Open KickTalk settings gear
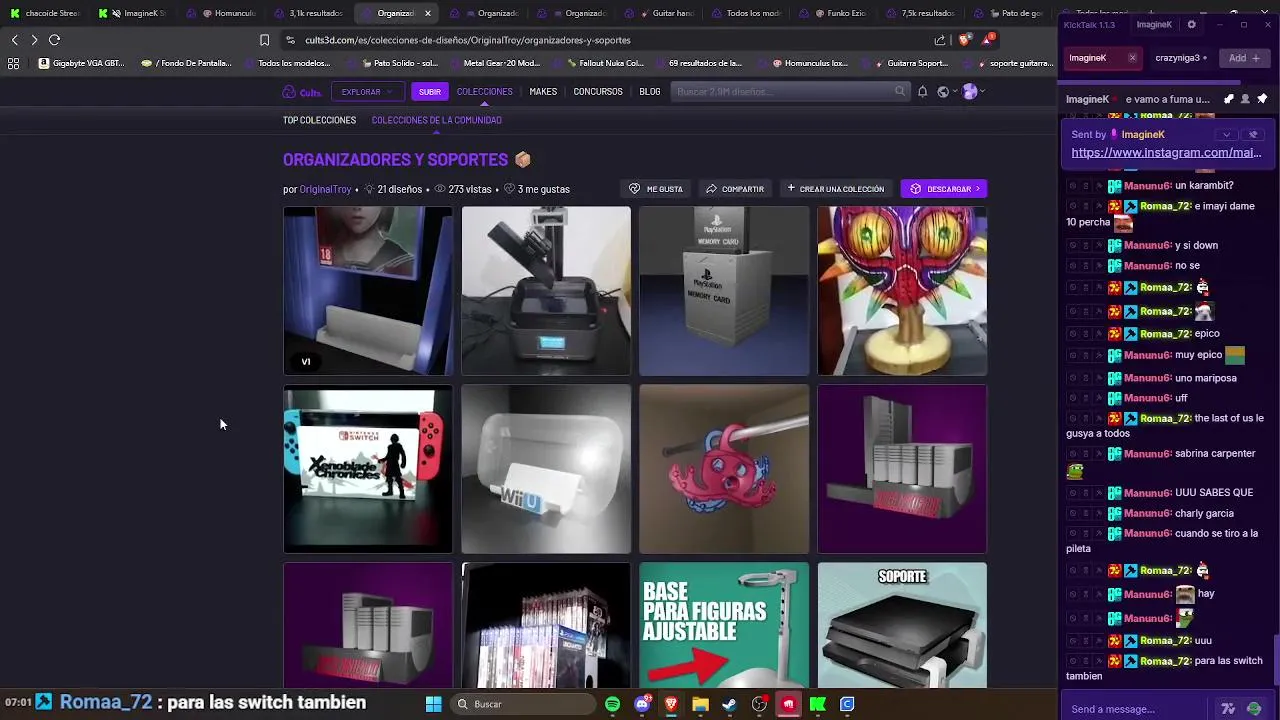The image size is (1280, 720). point(1191,24)
